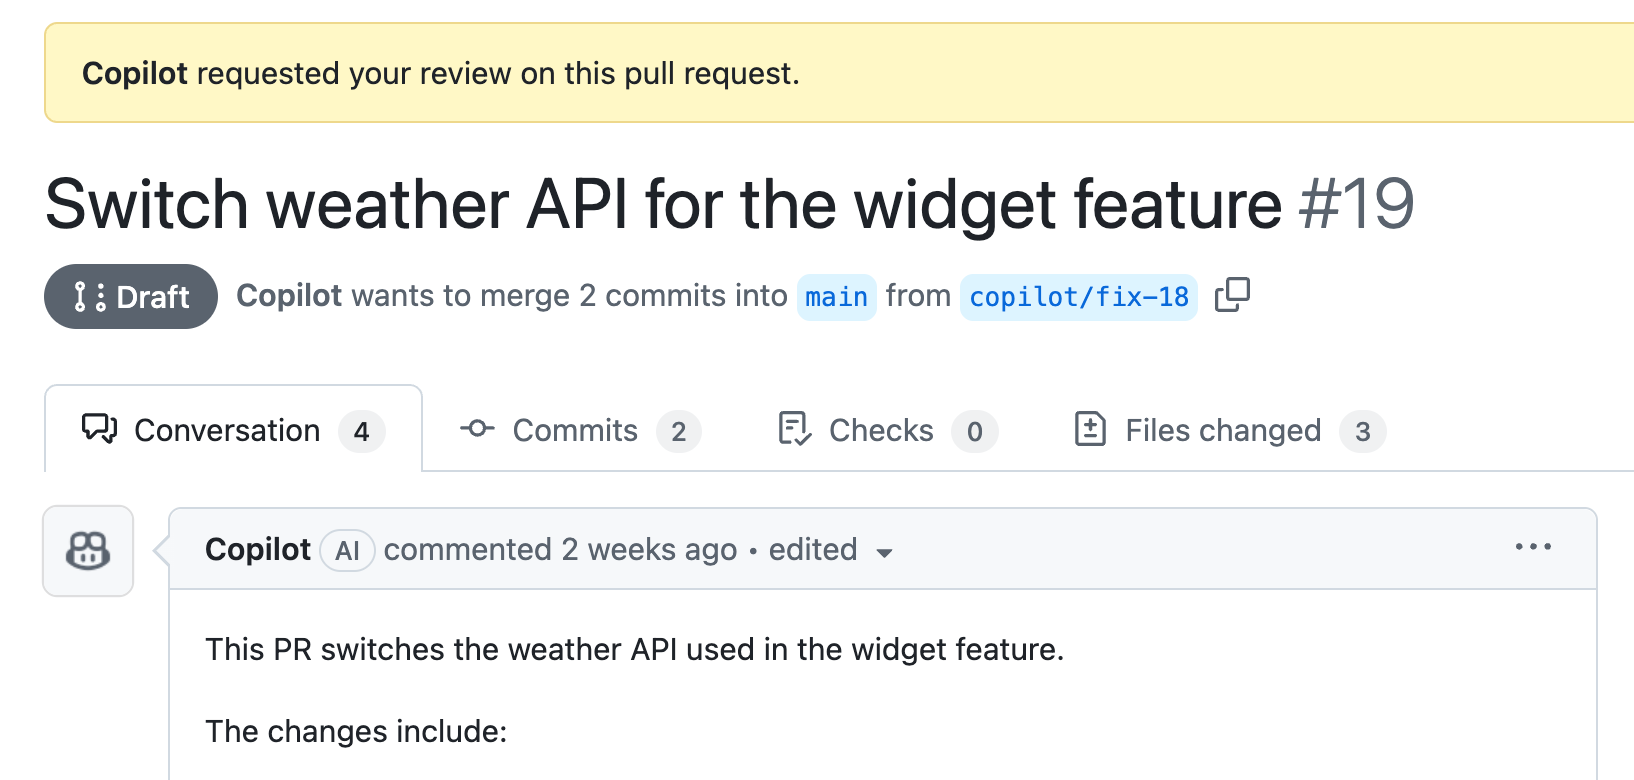Viewport: 1634px width, 780px height.
Task: Open the main branch label dropdown
Action: coord(836,296)
